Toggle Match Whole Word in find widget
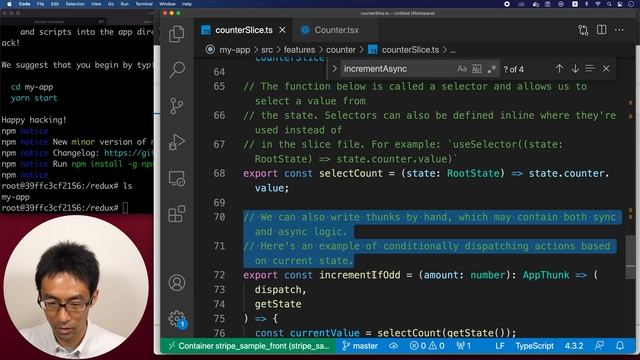The image size is (640, 360). tap(477, 69)
